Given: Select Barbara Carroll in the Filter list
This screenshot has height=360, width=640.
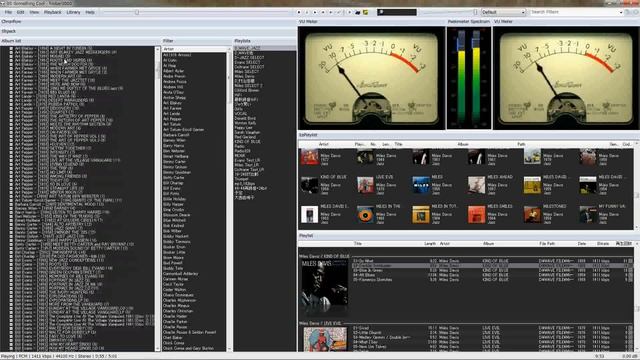Looking at the screenshot, I should [x=176, y=135].
